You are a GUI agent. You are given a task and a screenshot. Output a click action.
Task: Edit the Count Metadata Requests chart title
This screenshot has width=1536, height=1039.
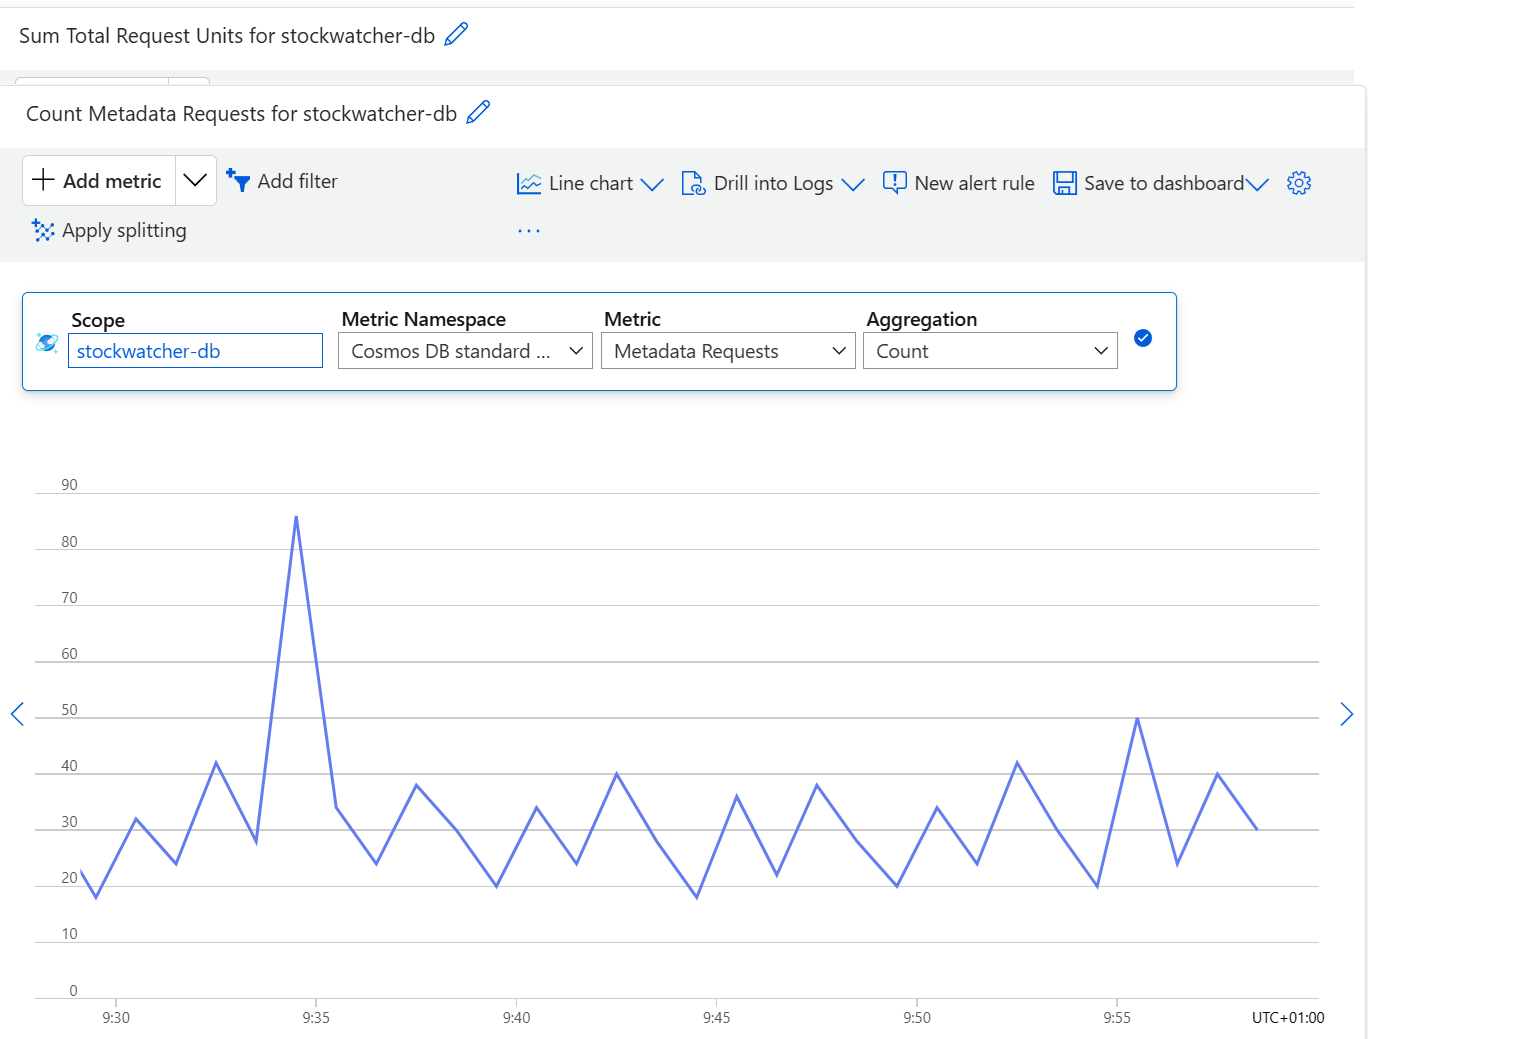(x=478, y=112)
